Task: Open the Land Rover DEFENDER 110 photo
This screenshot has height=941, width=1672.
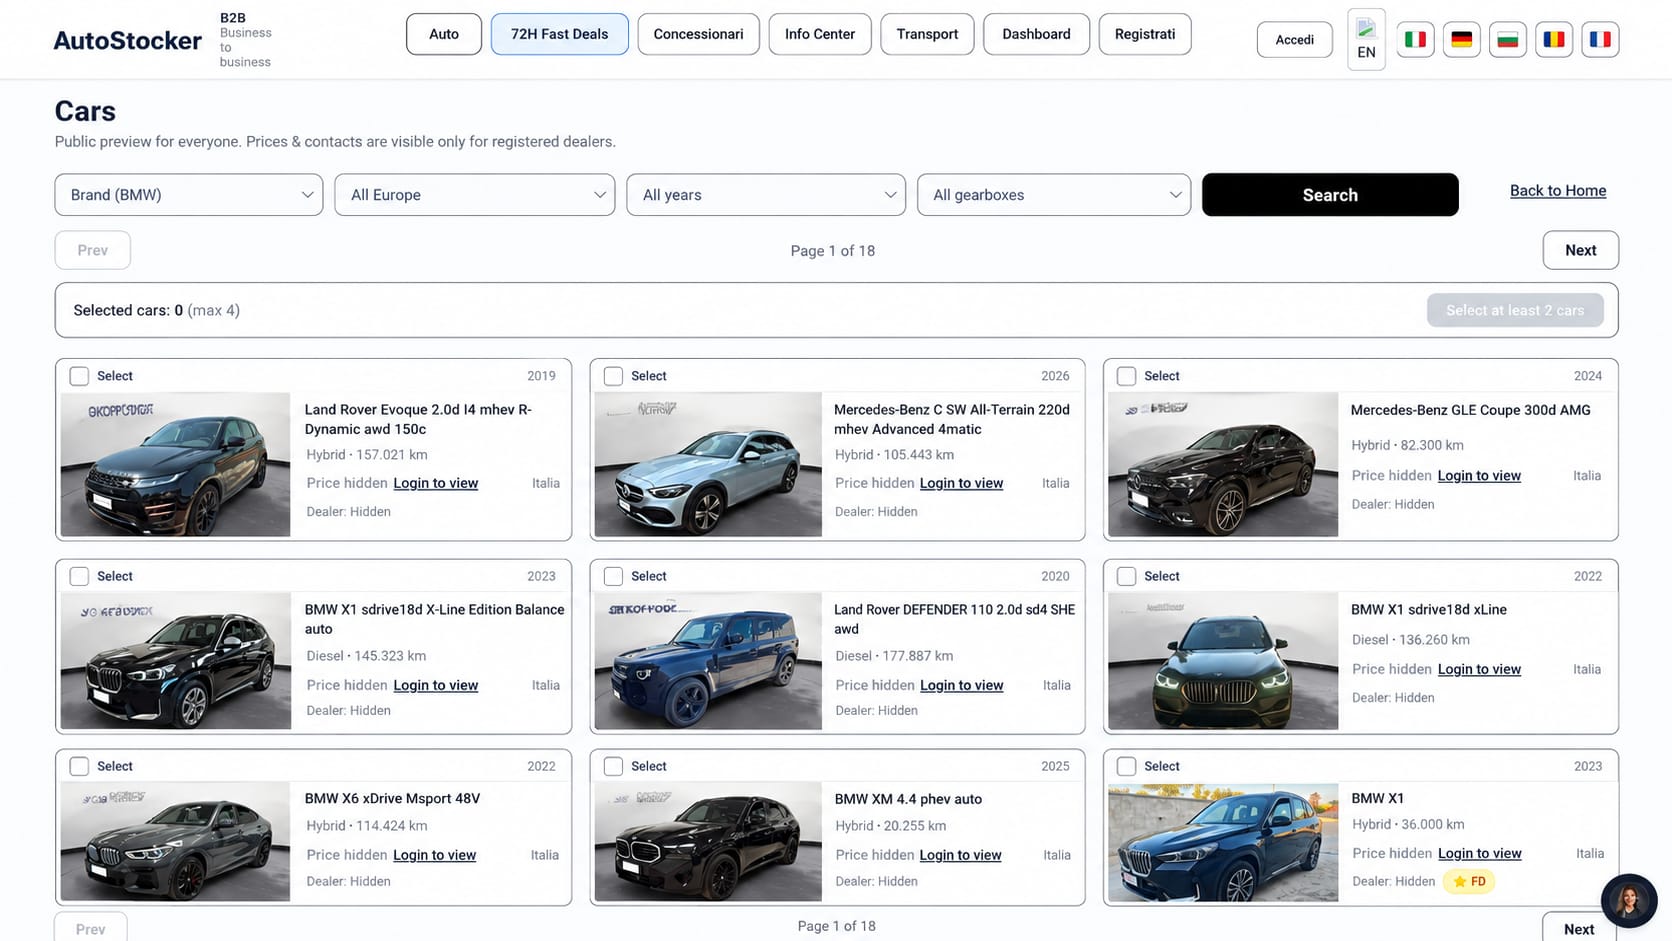Action: pos(708,661)
